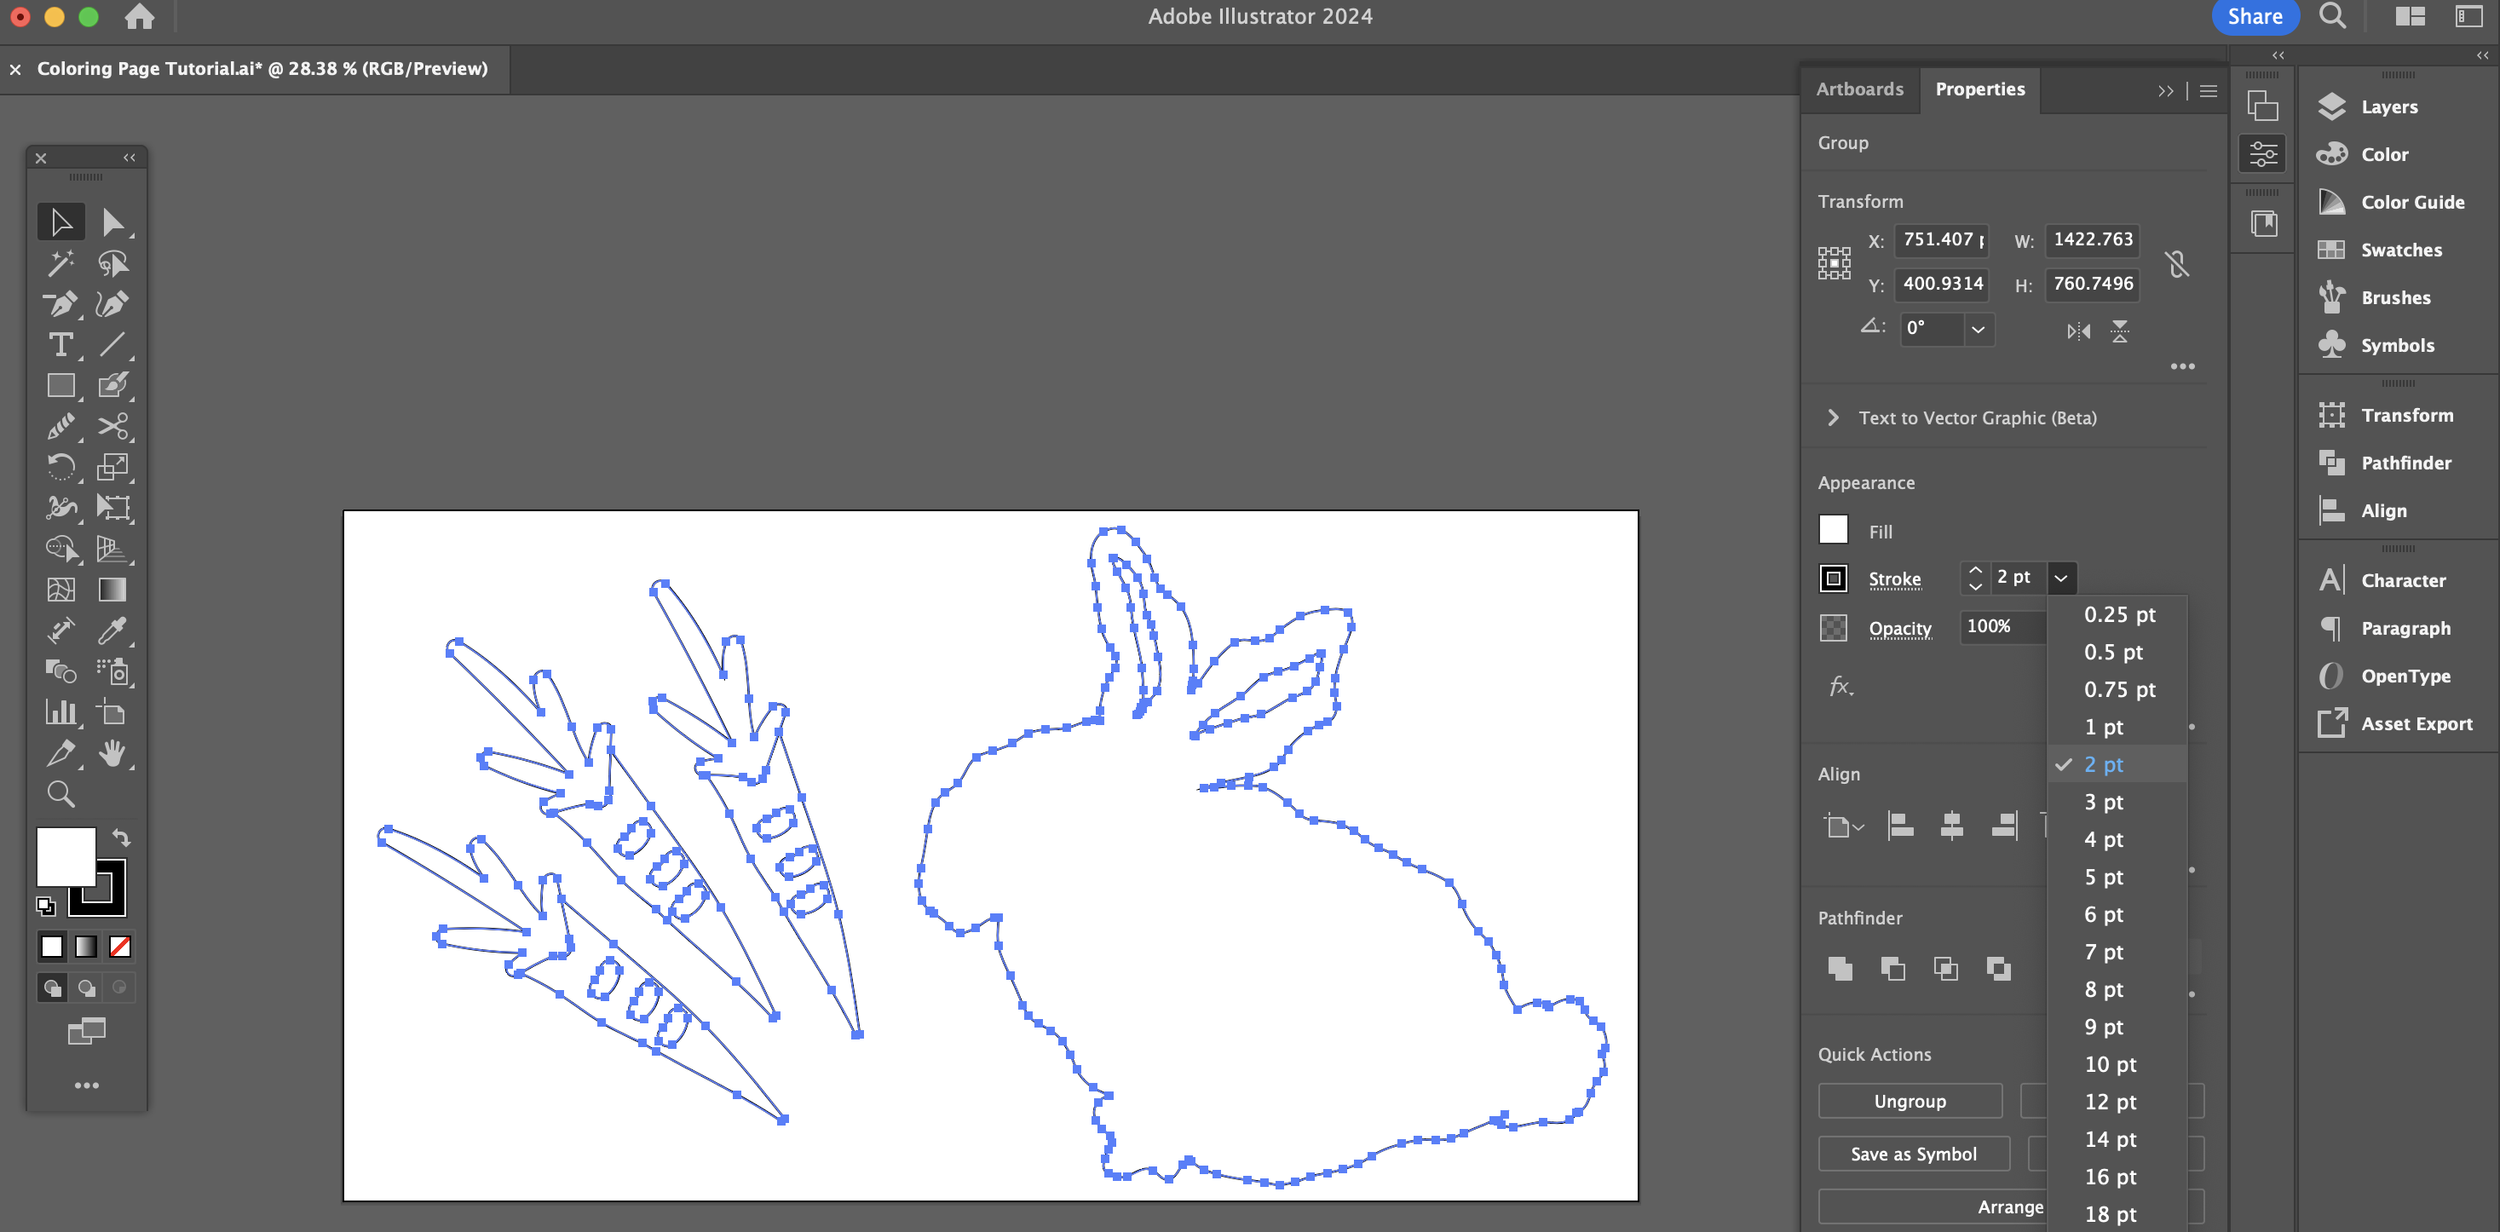Swap the fill and stroke colors

tap(121, 837)
